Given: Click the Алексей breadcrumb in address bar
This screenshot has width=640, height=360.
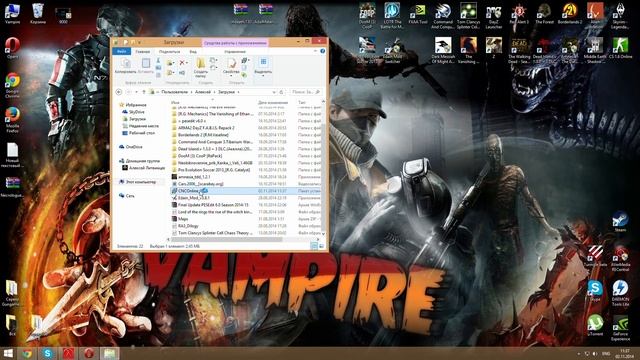Looking at the screenshot, I should (203, 92).
